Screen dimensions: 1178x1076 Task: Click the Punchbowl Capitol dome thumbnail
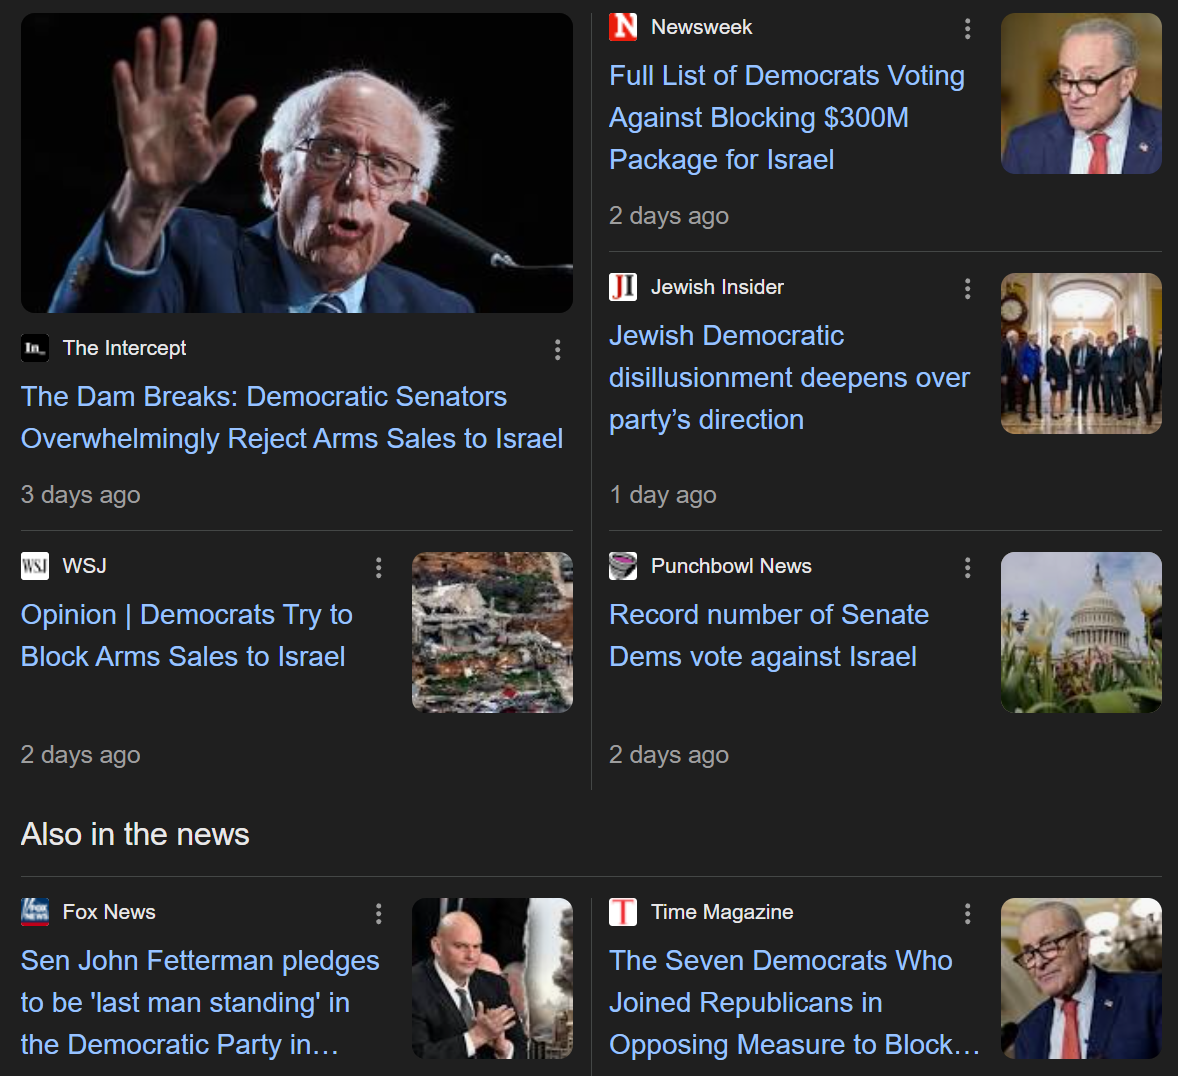click(1081, 633)
